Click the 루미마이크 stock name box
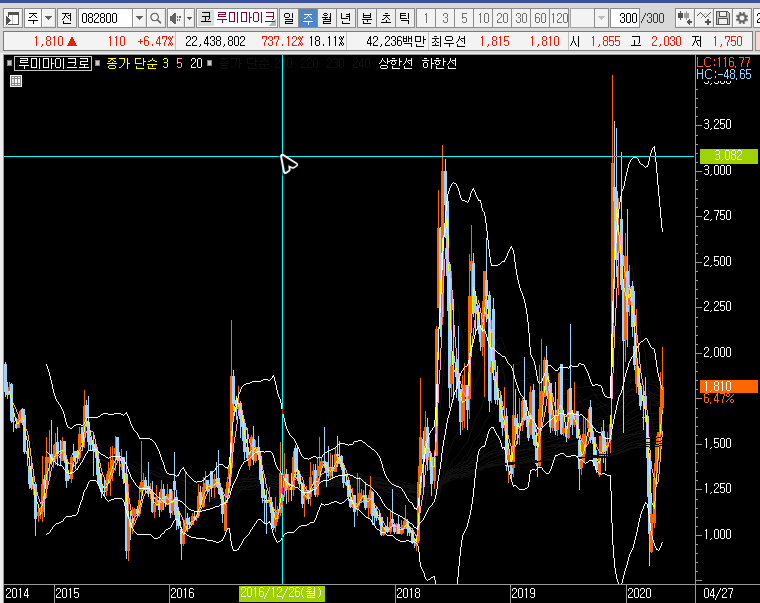Image resolution: width=760 pixels, height=603 pixels. (x=245, y=18)
